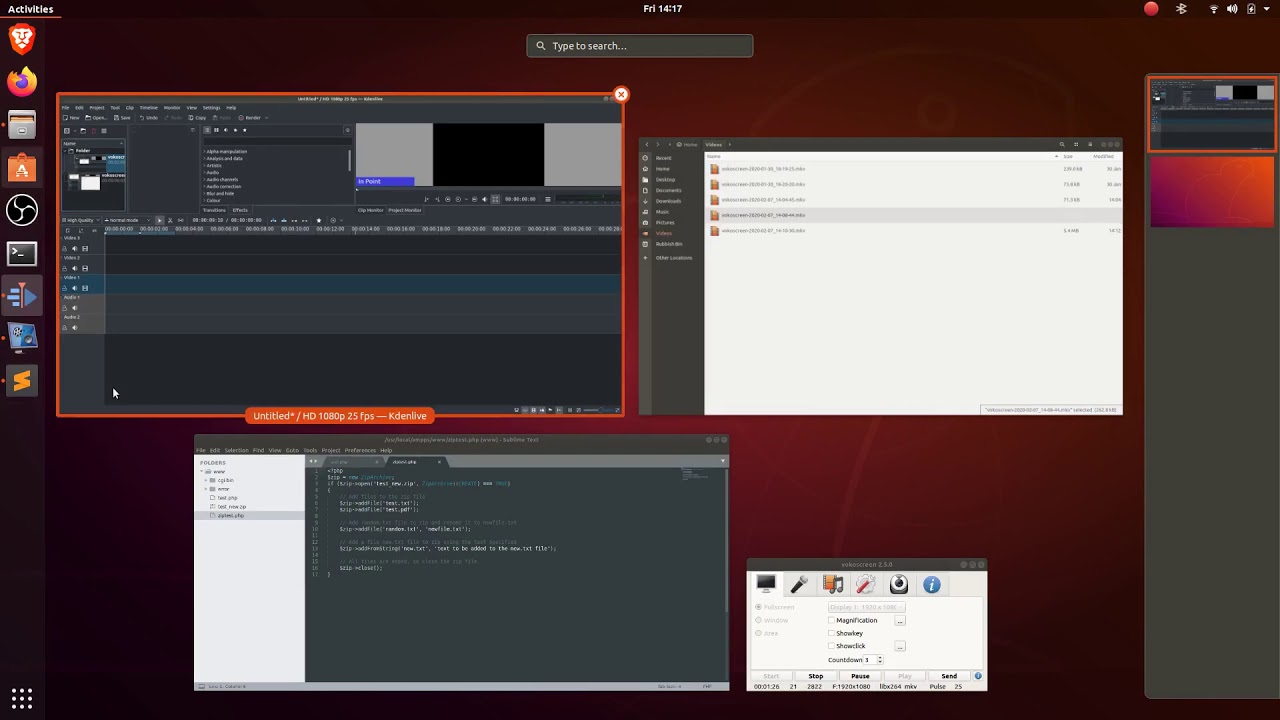Open the video codec tab in vokoscreen

click(832, 584)
